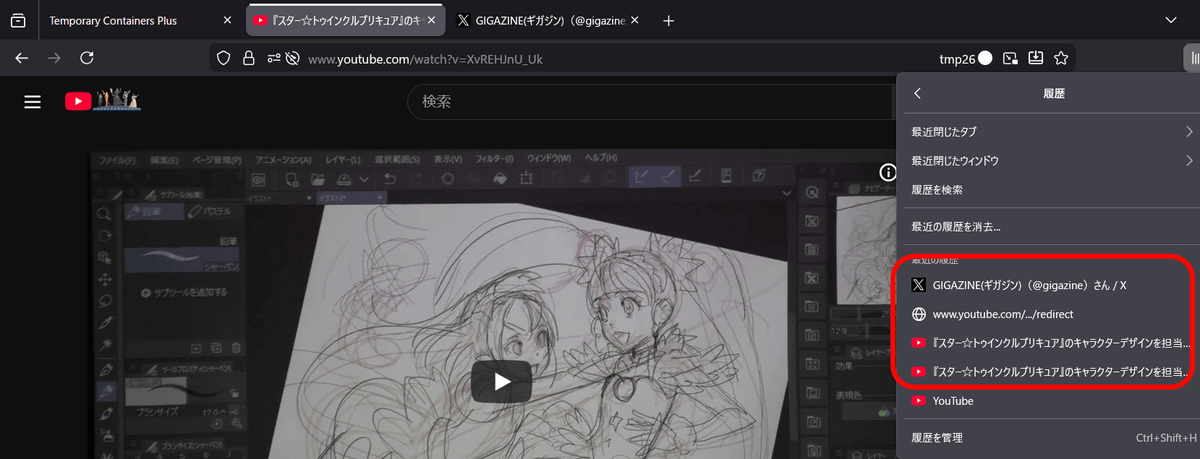Open the tracking protection shield icon
The height and width of the screenshot is (459, 1200).
click(x=224, y=59)
